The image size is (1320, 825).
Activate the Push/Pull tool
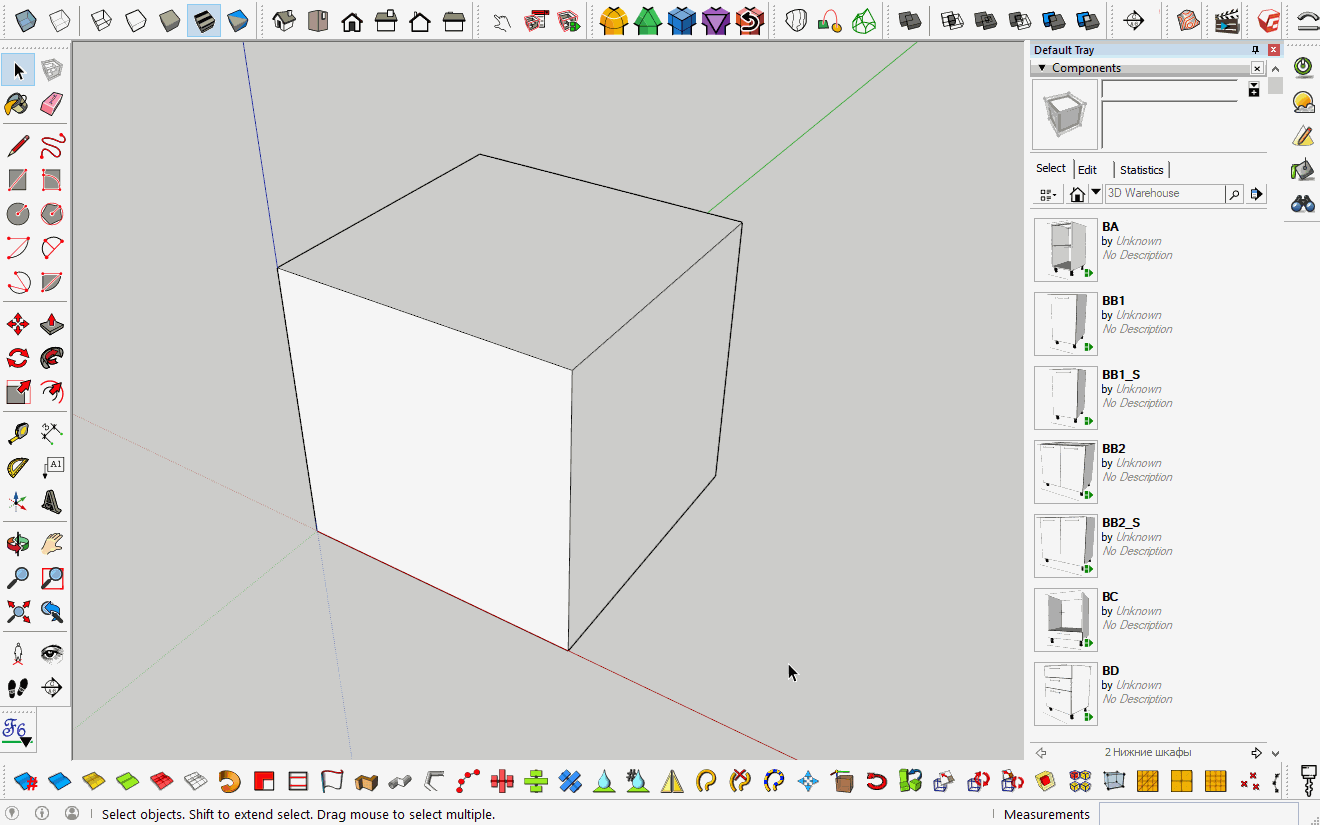(52, 323)
